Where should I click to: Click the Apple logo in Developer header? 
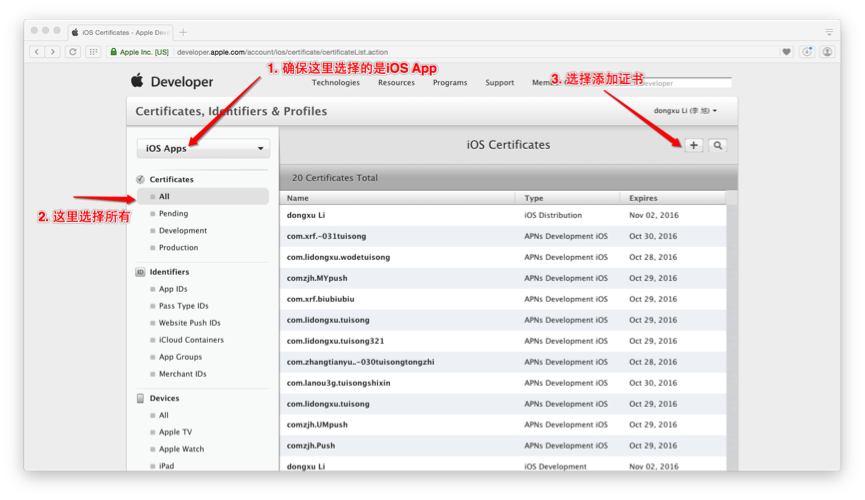137,81
